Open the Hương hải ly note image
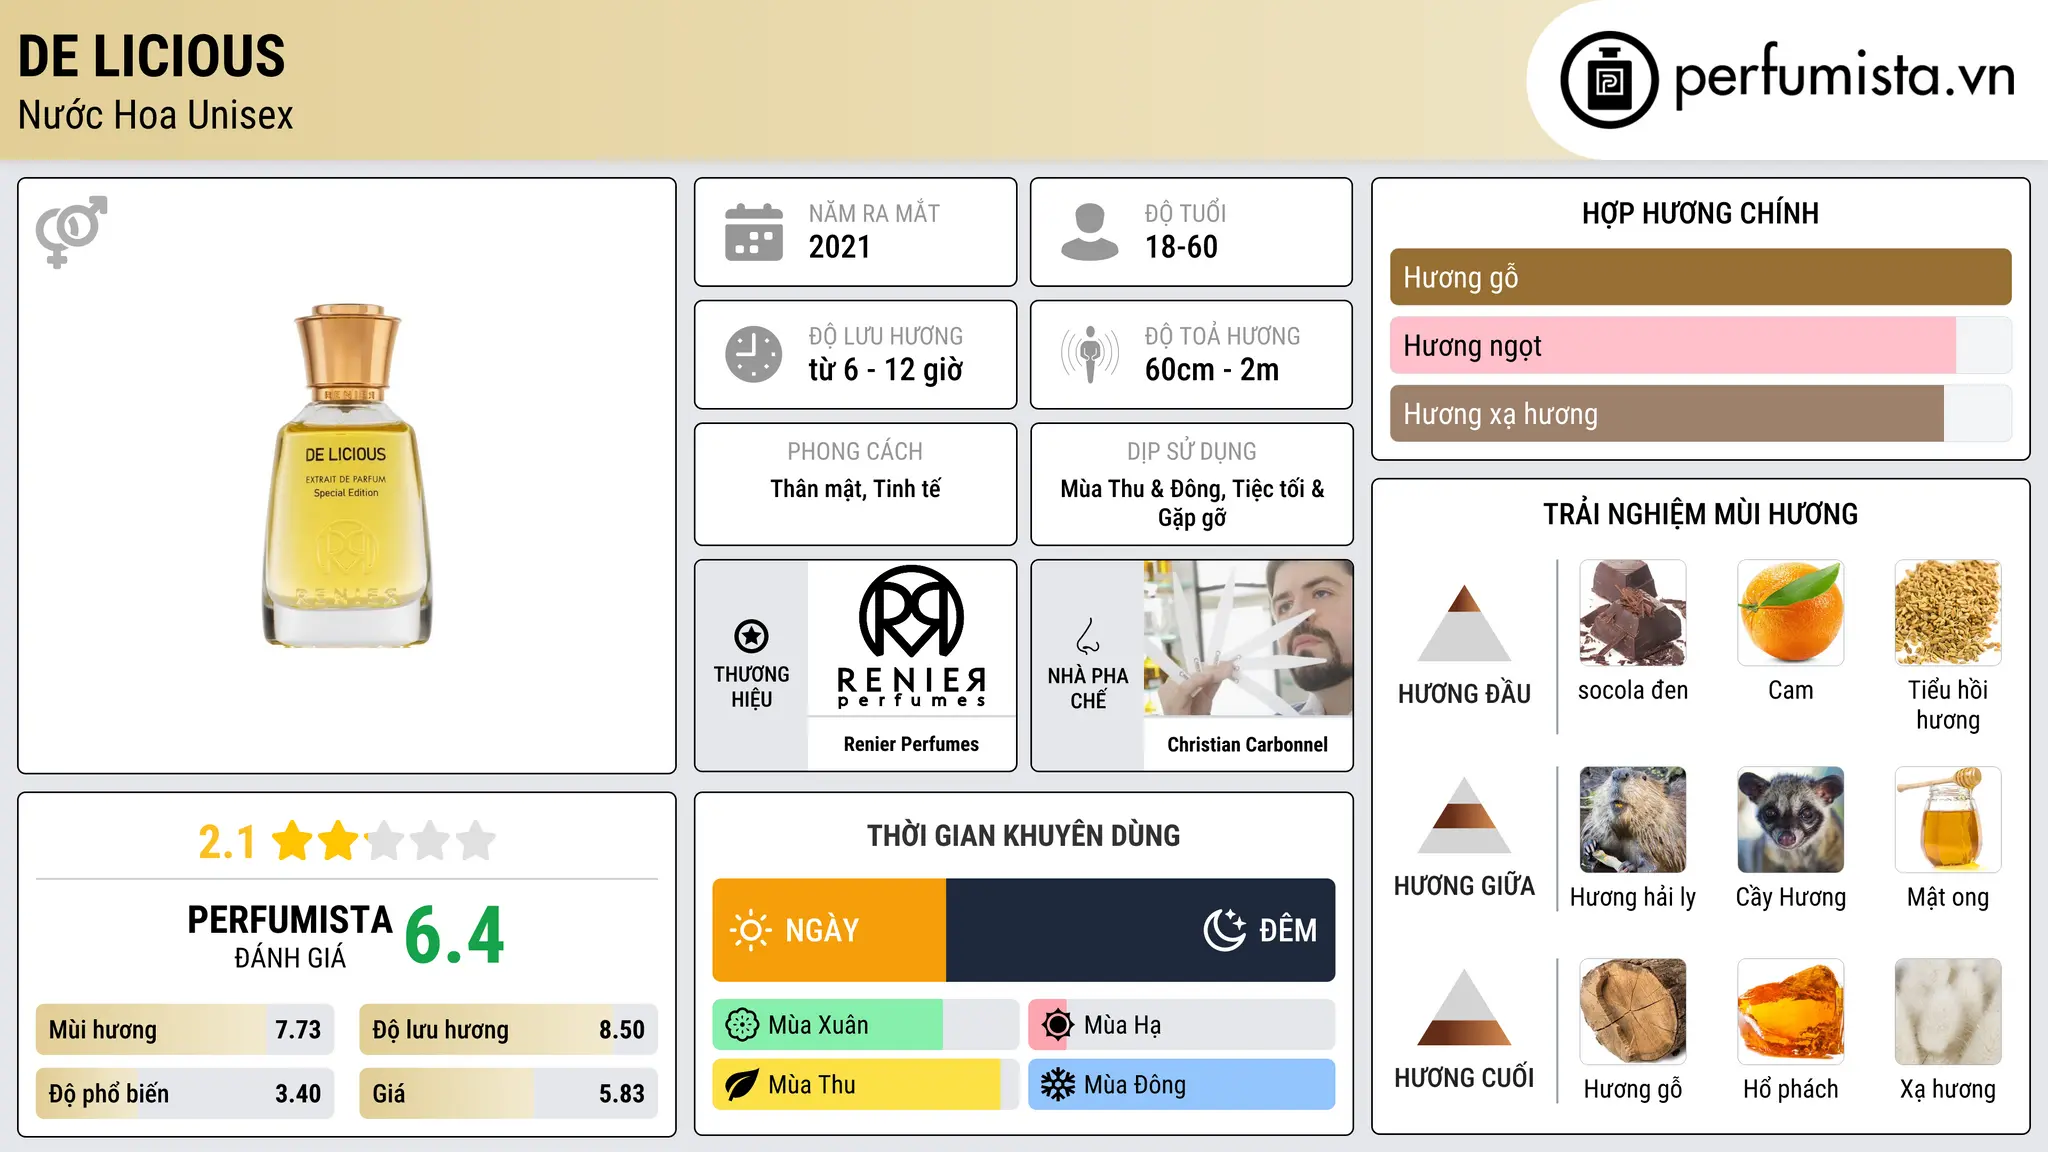The image size is (2048, 1152). (1633, 820)
